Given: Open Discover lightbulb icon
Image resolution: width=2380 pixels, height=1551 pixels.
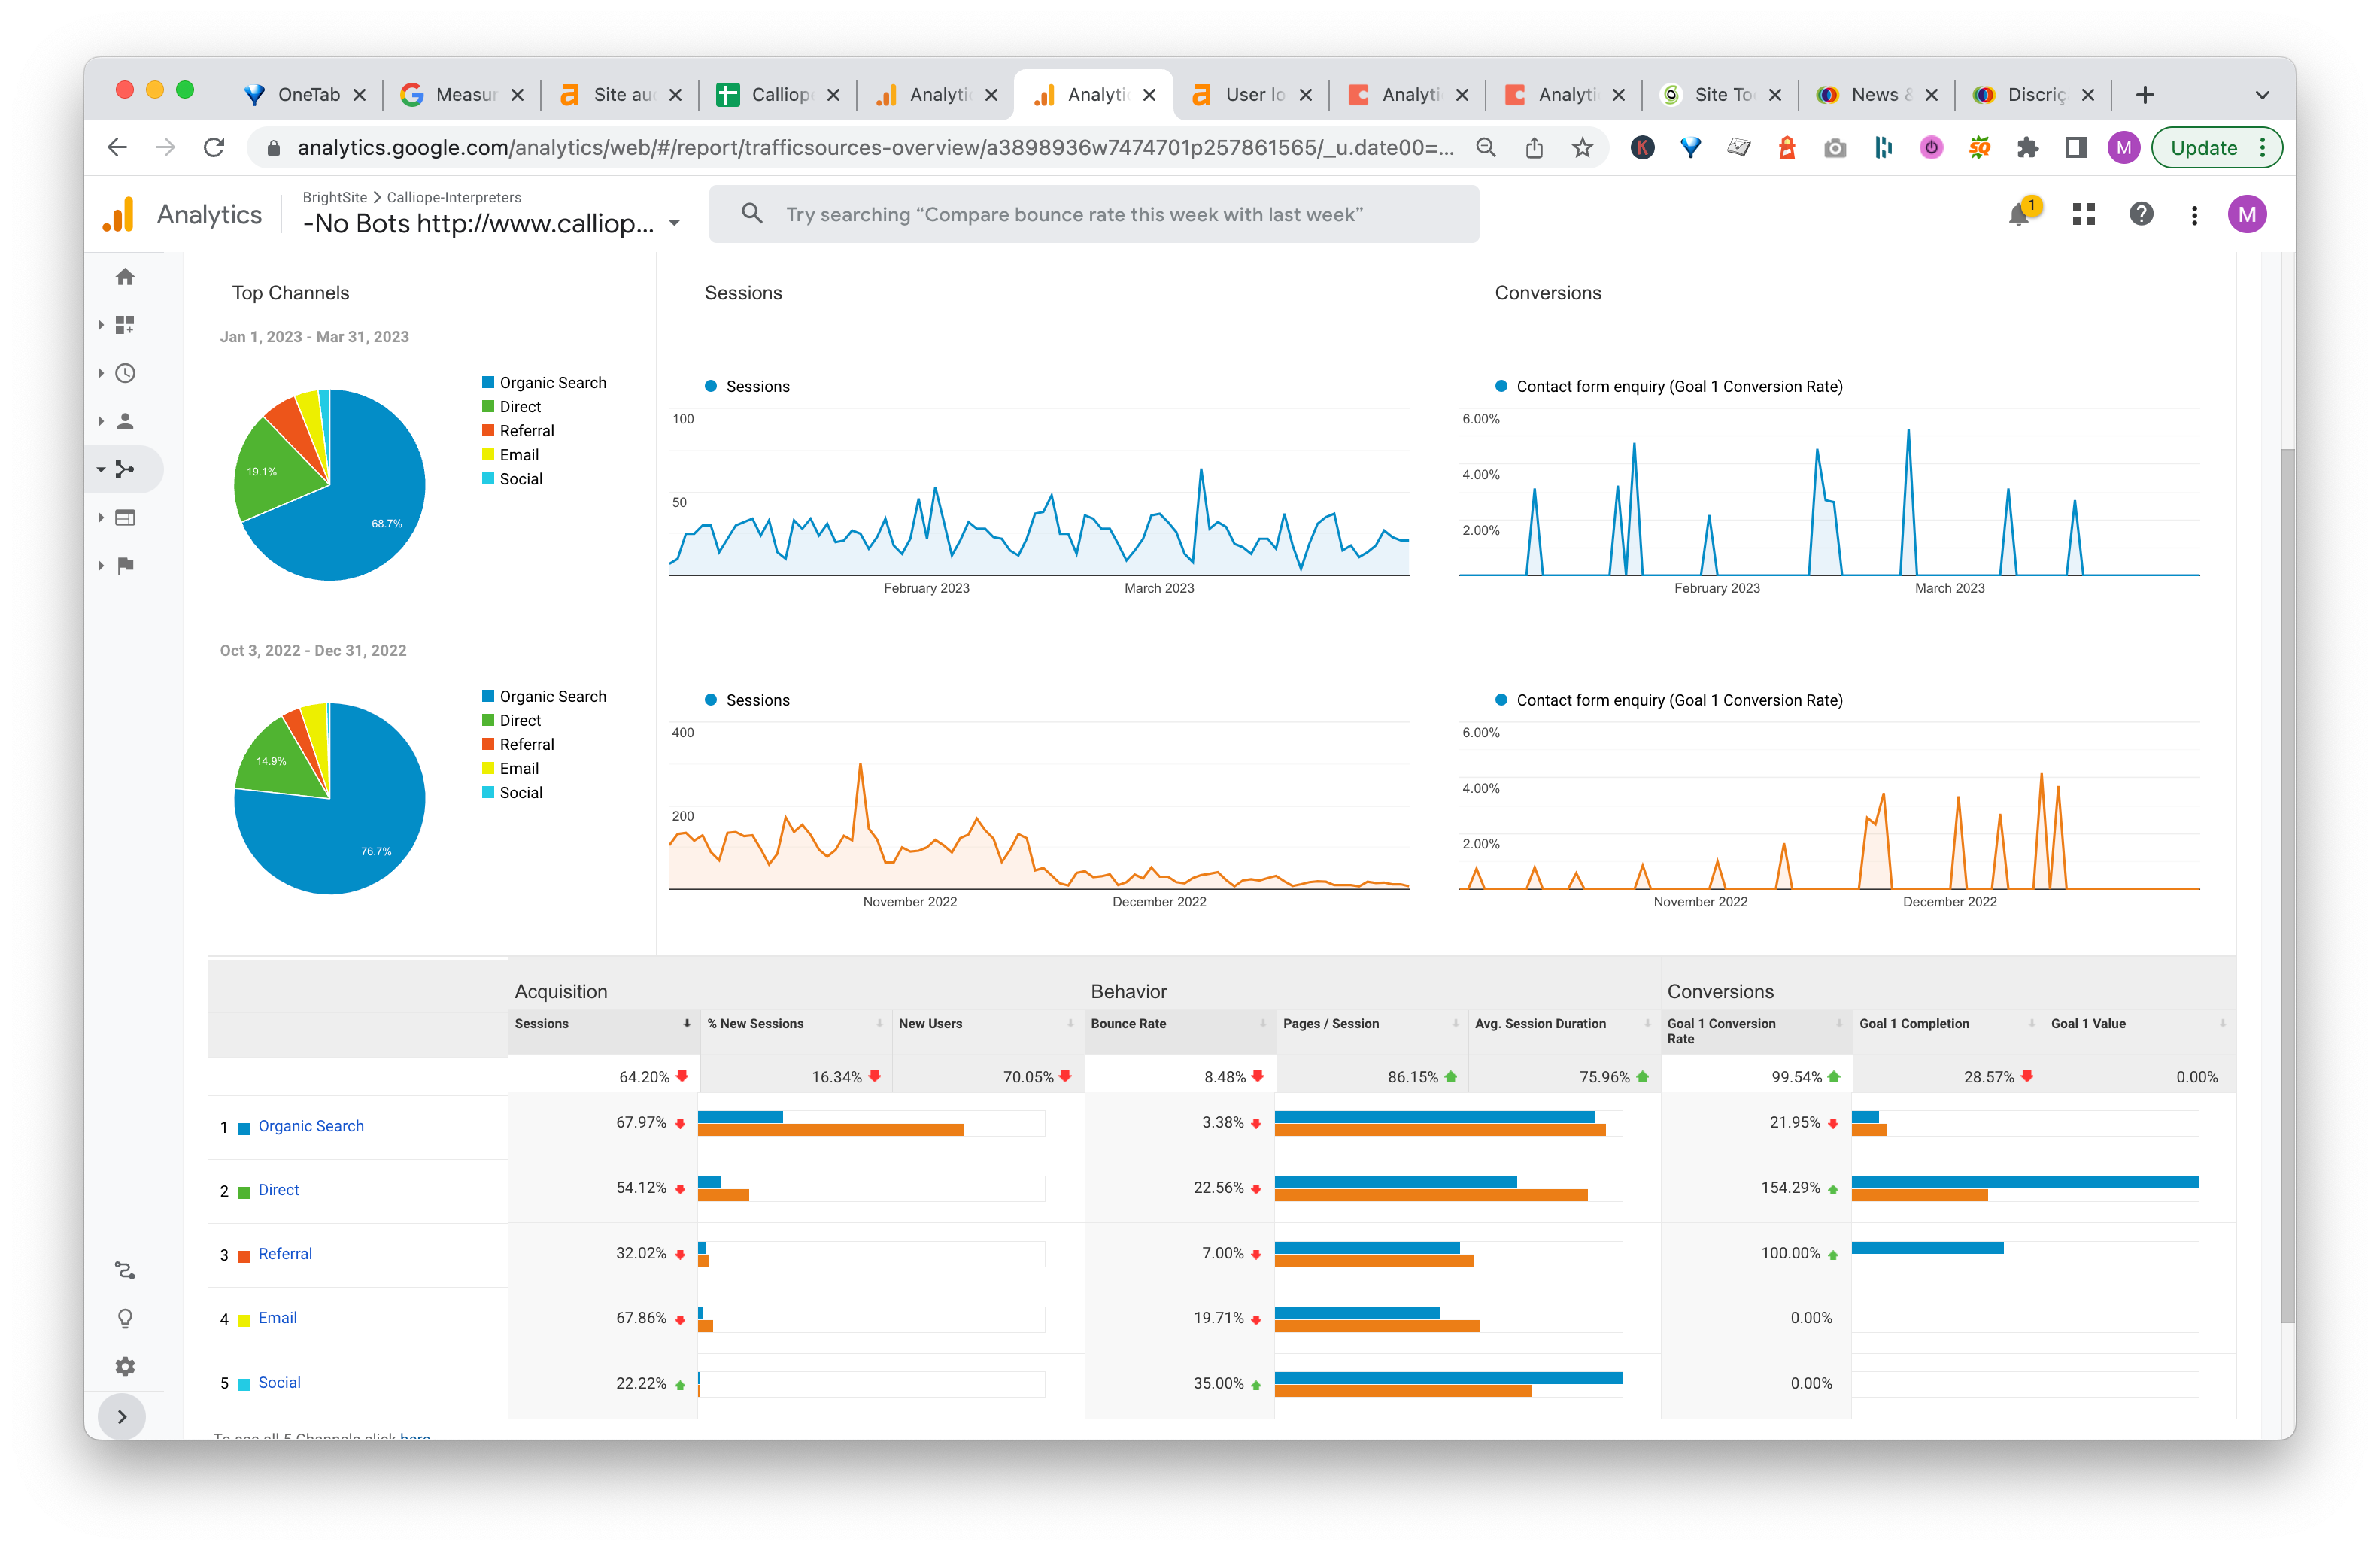Looking at the screenshot, I should 125,1318.
